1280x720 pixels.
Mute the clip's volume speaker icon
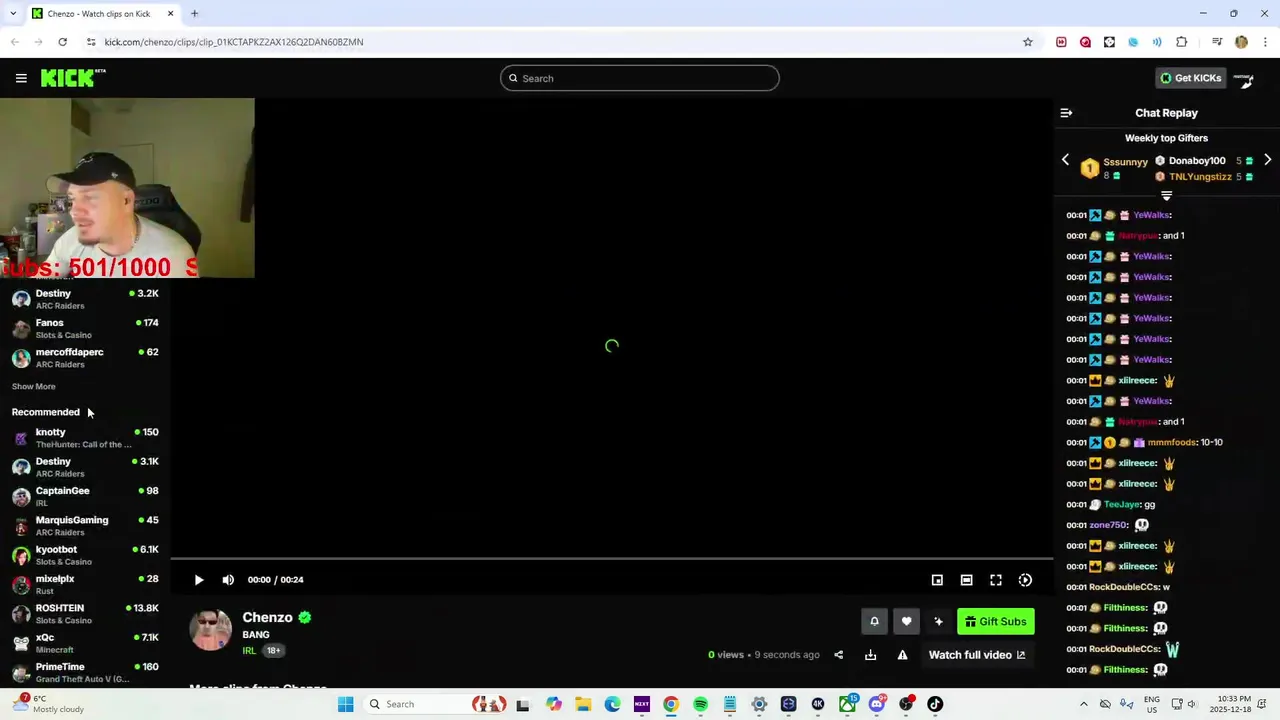coord(228,580)
